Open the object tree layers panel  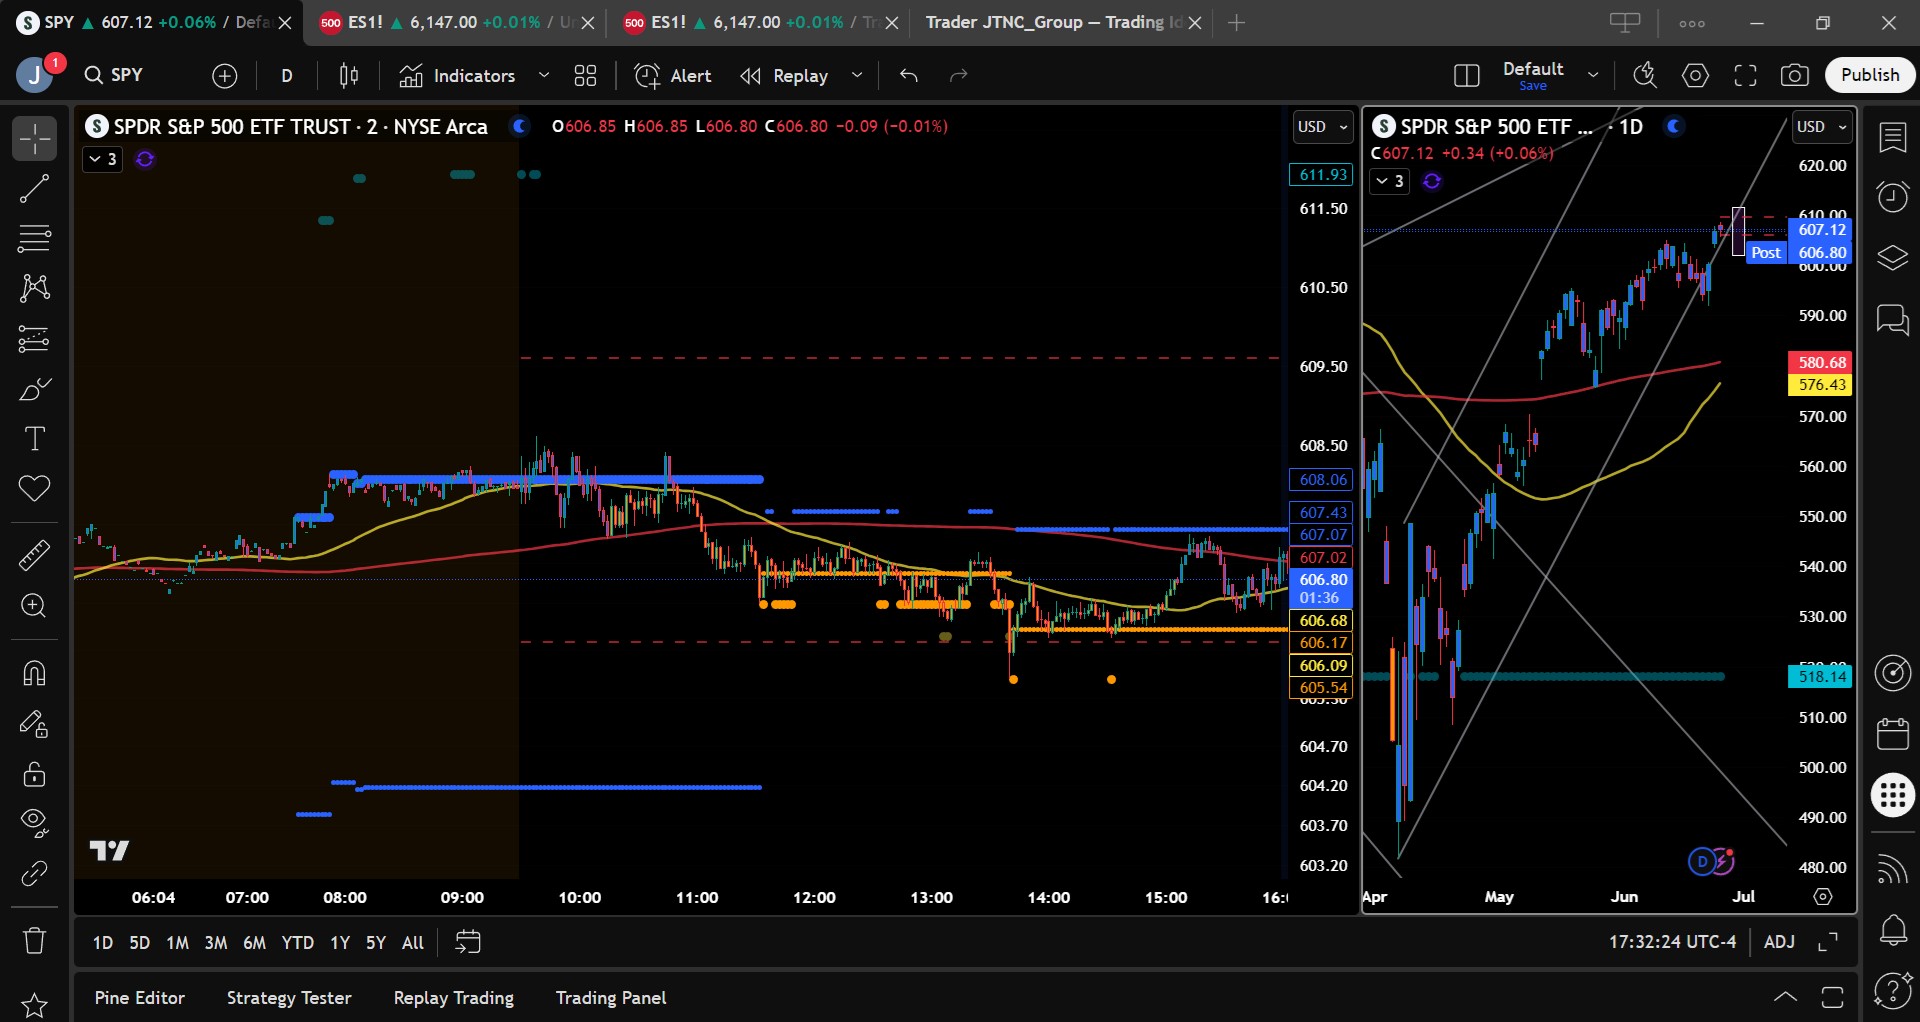(1892, 258)
